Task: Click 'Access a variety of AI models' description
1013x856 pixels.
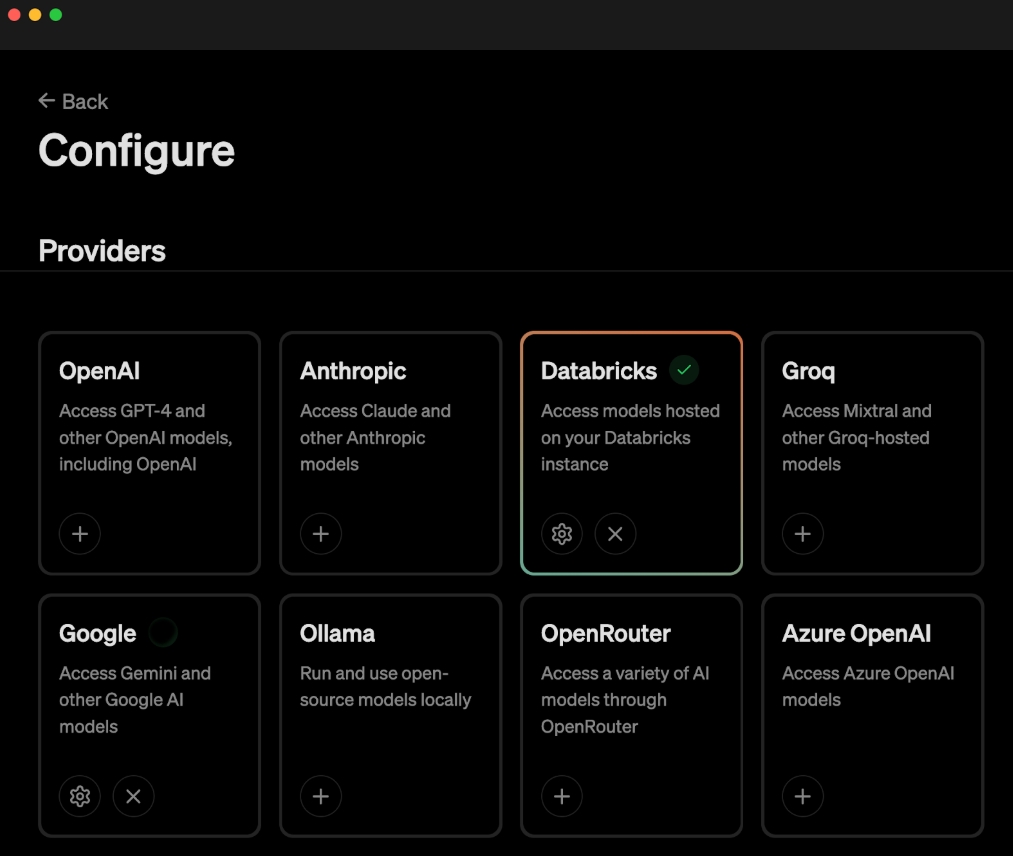Action: click(x=625, y=700)
